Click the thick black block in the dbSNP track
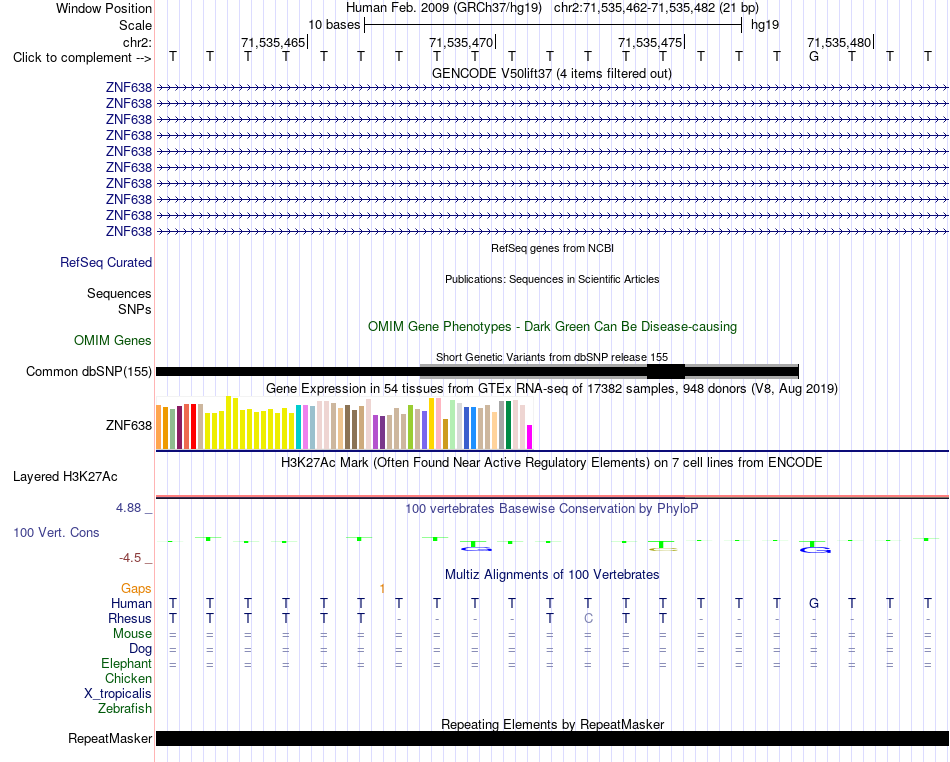Viewport: 950px width, 762px height. (x=666, y=371)
